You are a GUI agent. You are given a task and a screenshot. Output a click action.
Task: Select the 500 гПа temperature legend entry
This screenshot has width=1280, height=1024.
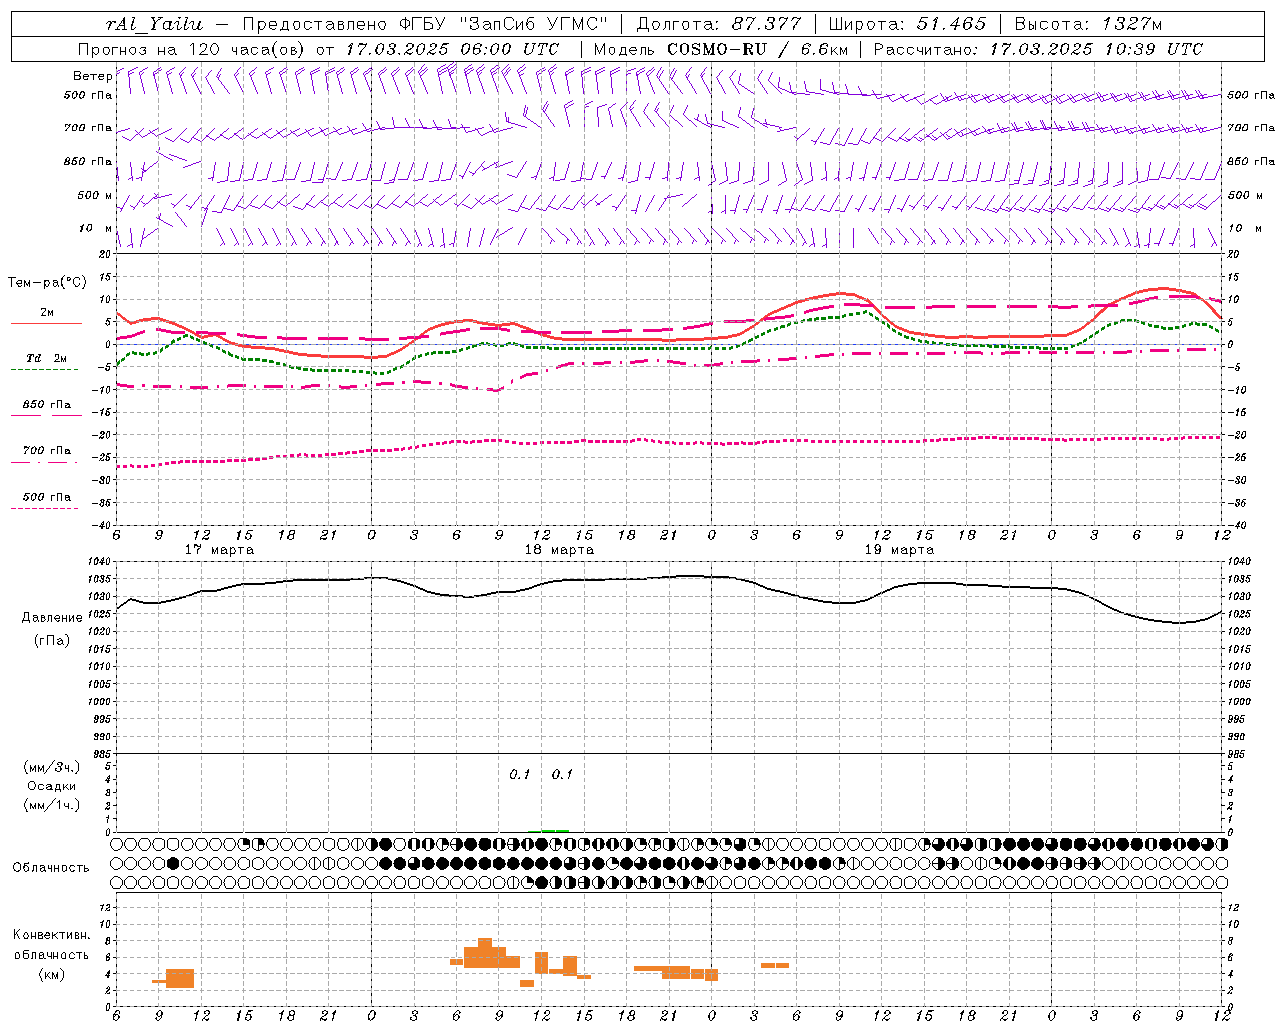tap(46, 497)
